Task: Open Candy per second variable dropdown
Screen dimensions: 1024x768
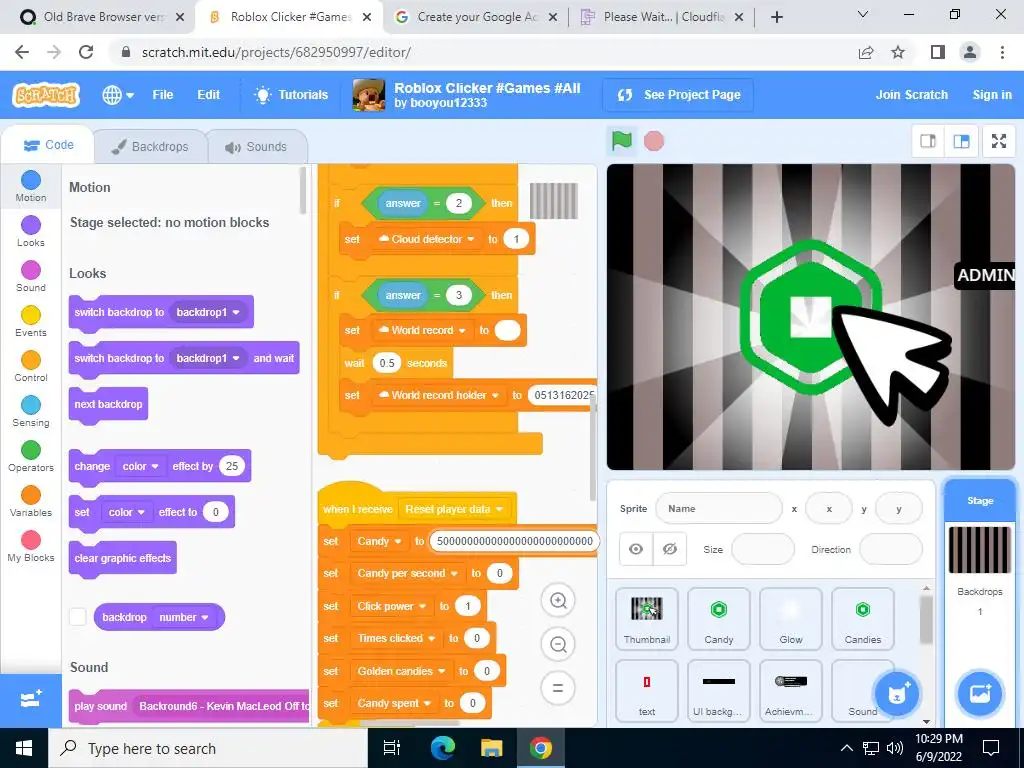Action: tap(408, 573)
